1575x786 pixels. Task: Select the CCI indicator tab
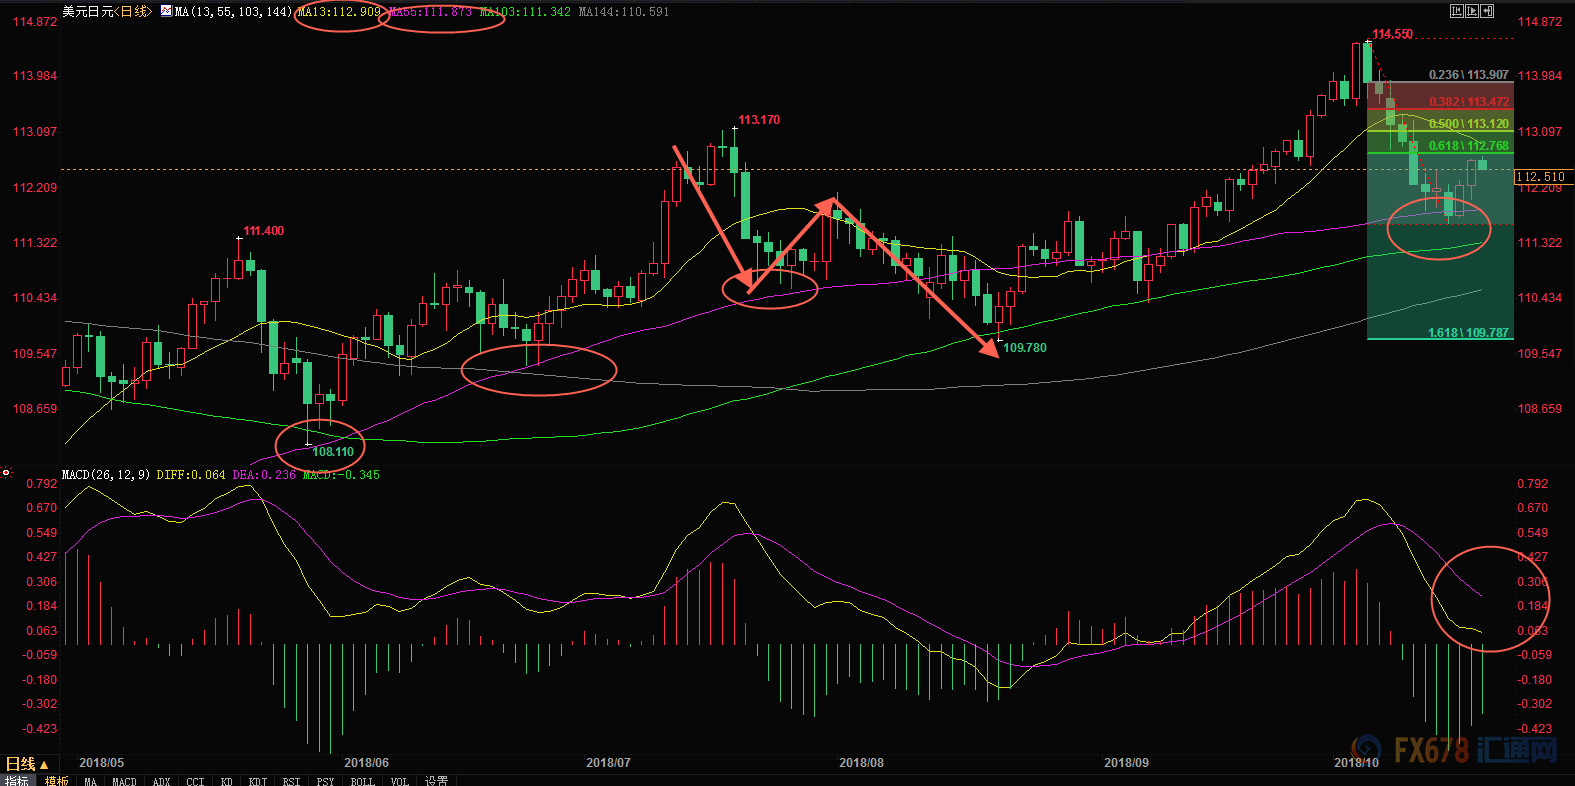coord(195,781)
